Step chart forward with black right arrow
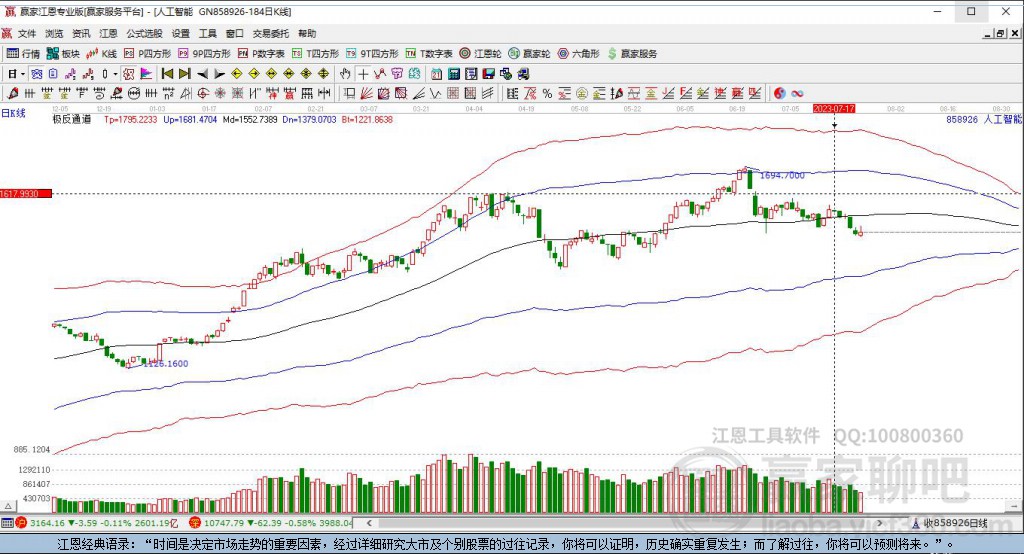The height and width of the screenshot is (554, 1024). (219, 74)
